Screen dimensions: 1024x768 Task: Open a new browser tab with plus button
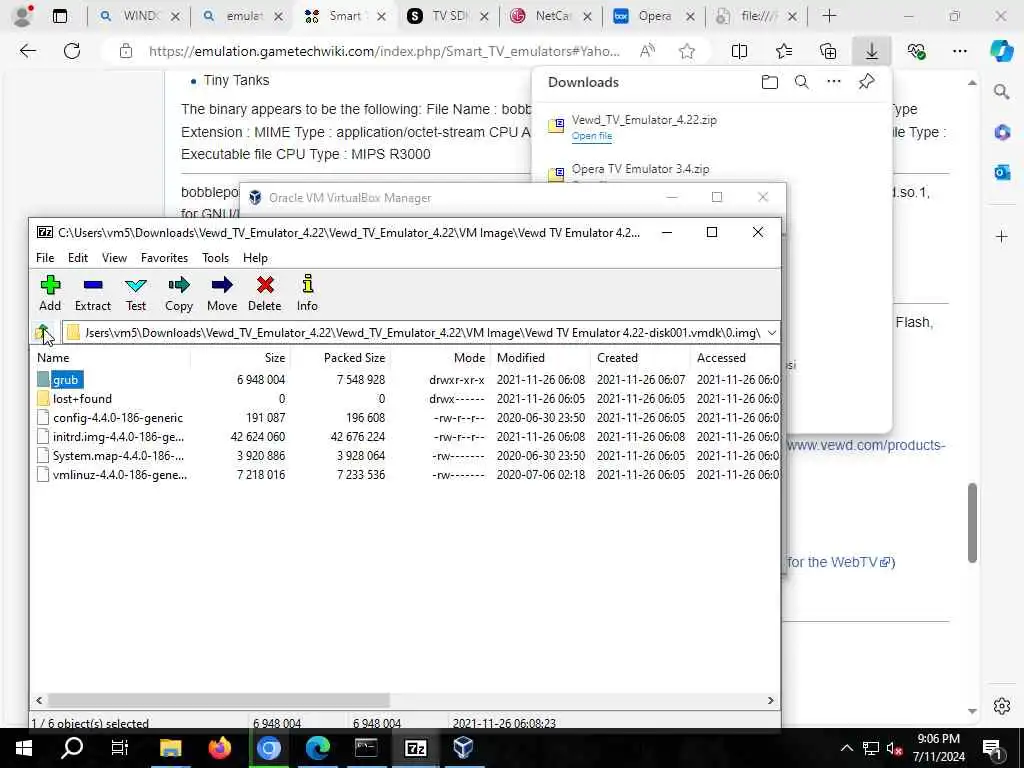tap(829, 16)
